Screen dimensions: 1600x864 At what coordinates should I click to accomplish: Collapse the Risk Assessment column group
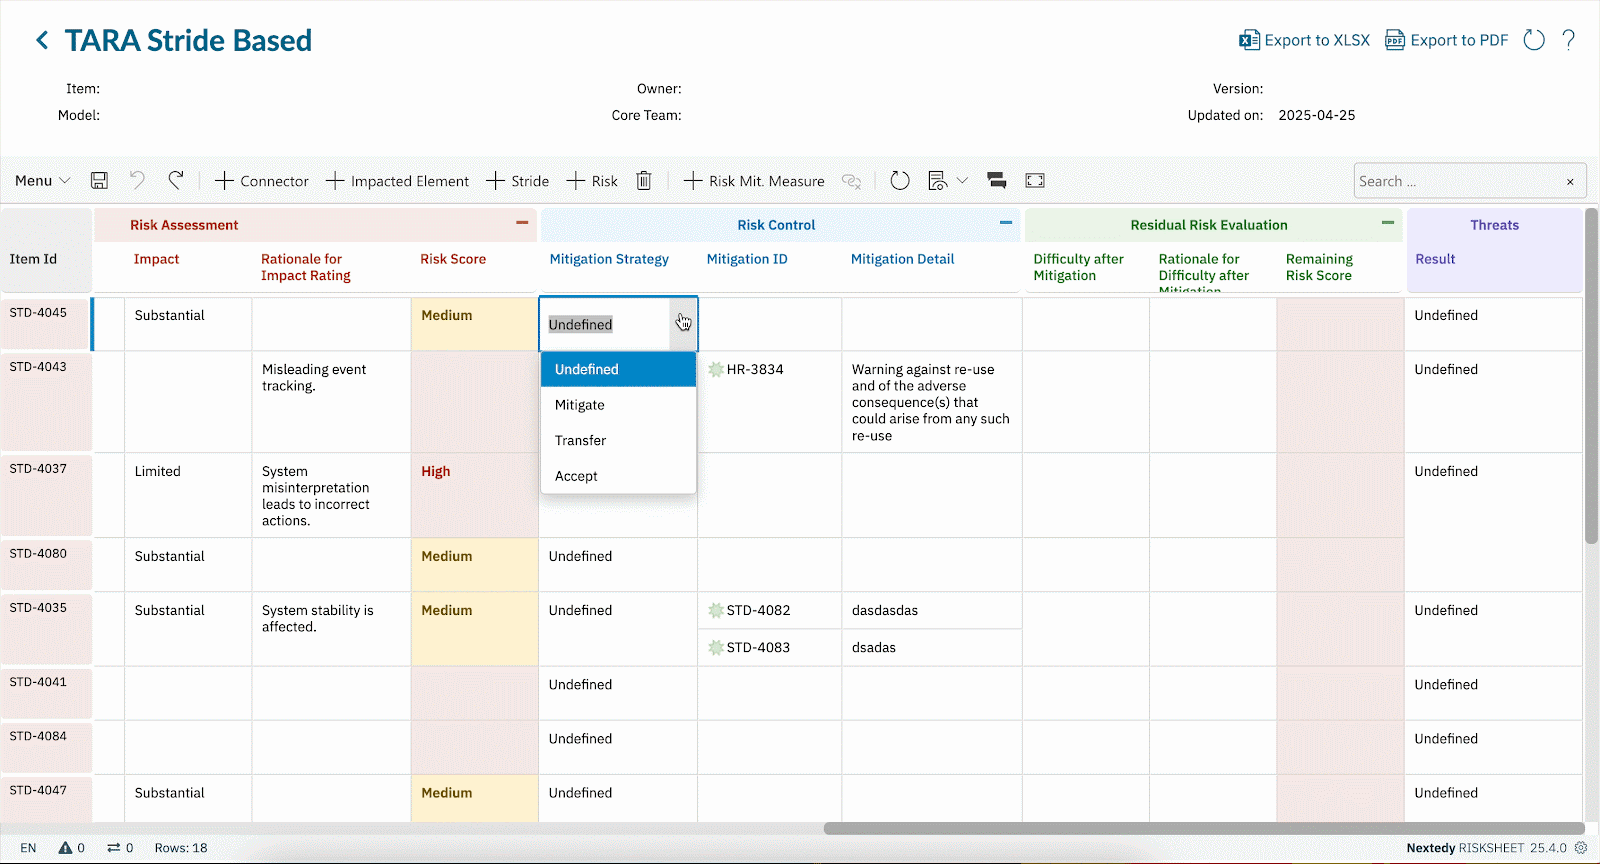[522, 223]
